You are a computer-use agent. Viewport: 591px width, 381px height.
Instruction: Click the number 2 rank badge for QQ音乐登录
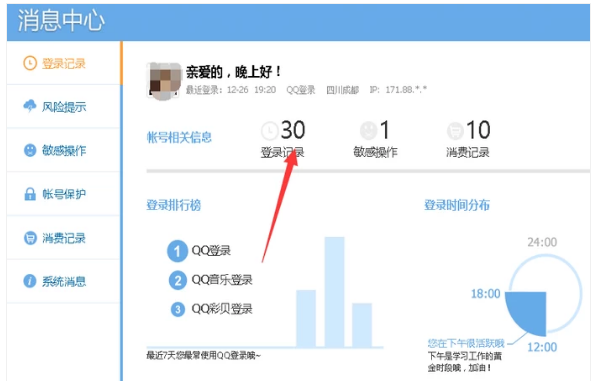178,280
